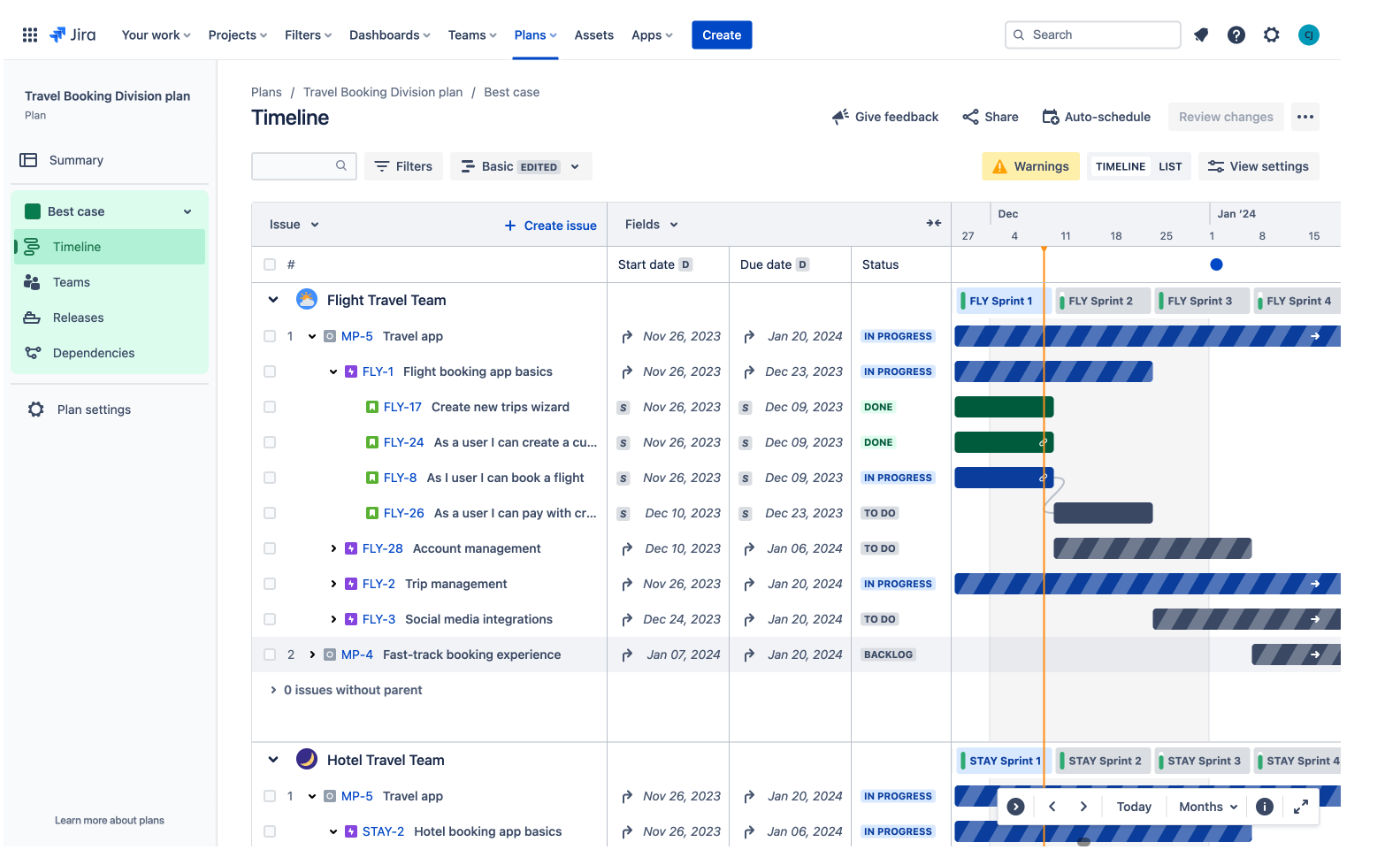Click the help question mark icon
The image size is (1375, 856).
pos(1236,34)
